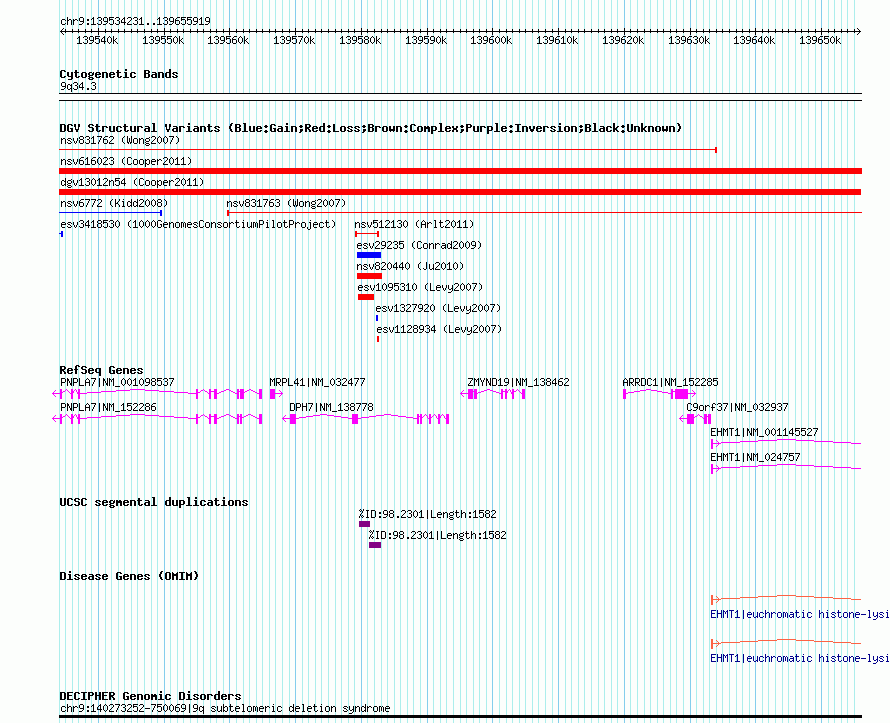Viewport: 890px width, 723px height.
Task: Click the esv1128934 (Levy2007) red marker
Action: 378,339
